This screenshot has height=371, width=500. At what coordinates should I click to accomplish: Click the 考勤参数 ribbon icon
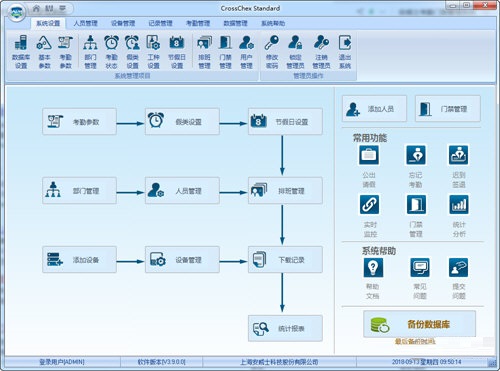click(65, 52)
